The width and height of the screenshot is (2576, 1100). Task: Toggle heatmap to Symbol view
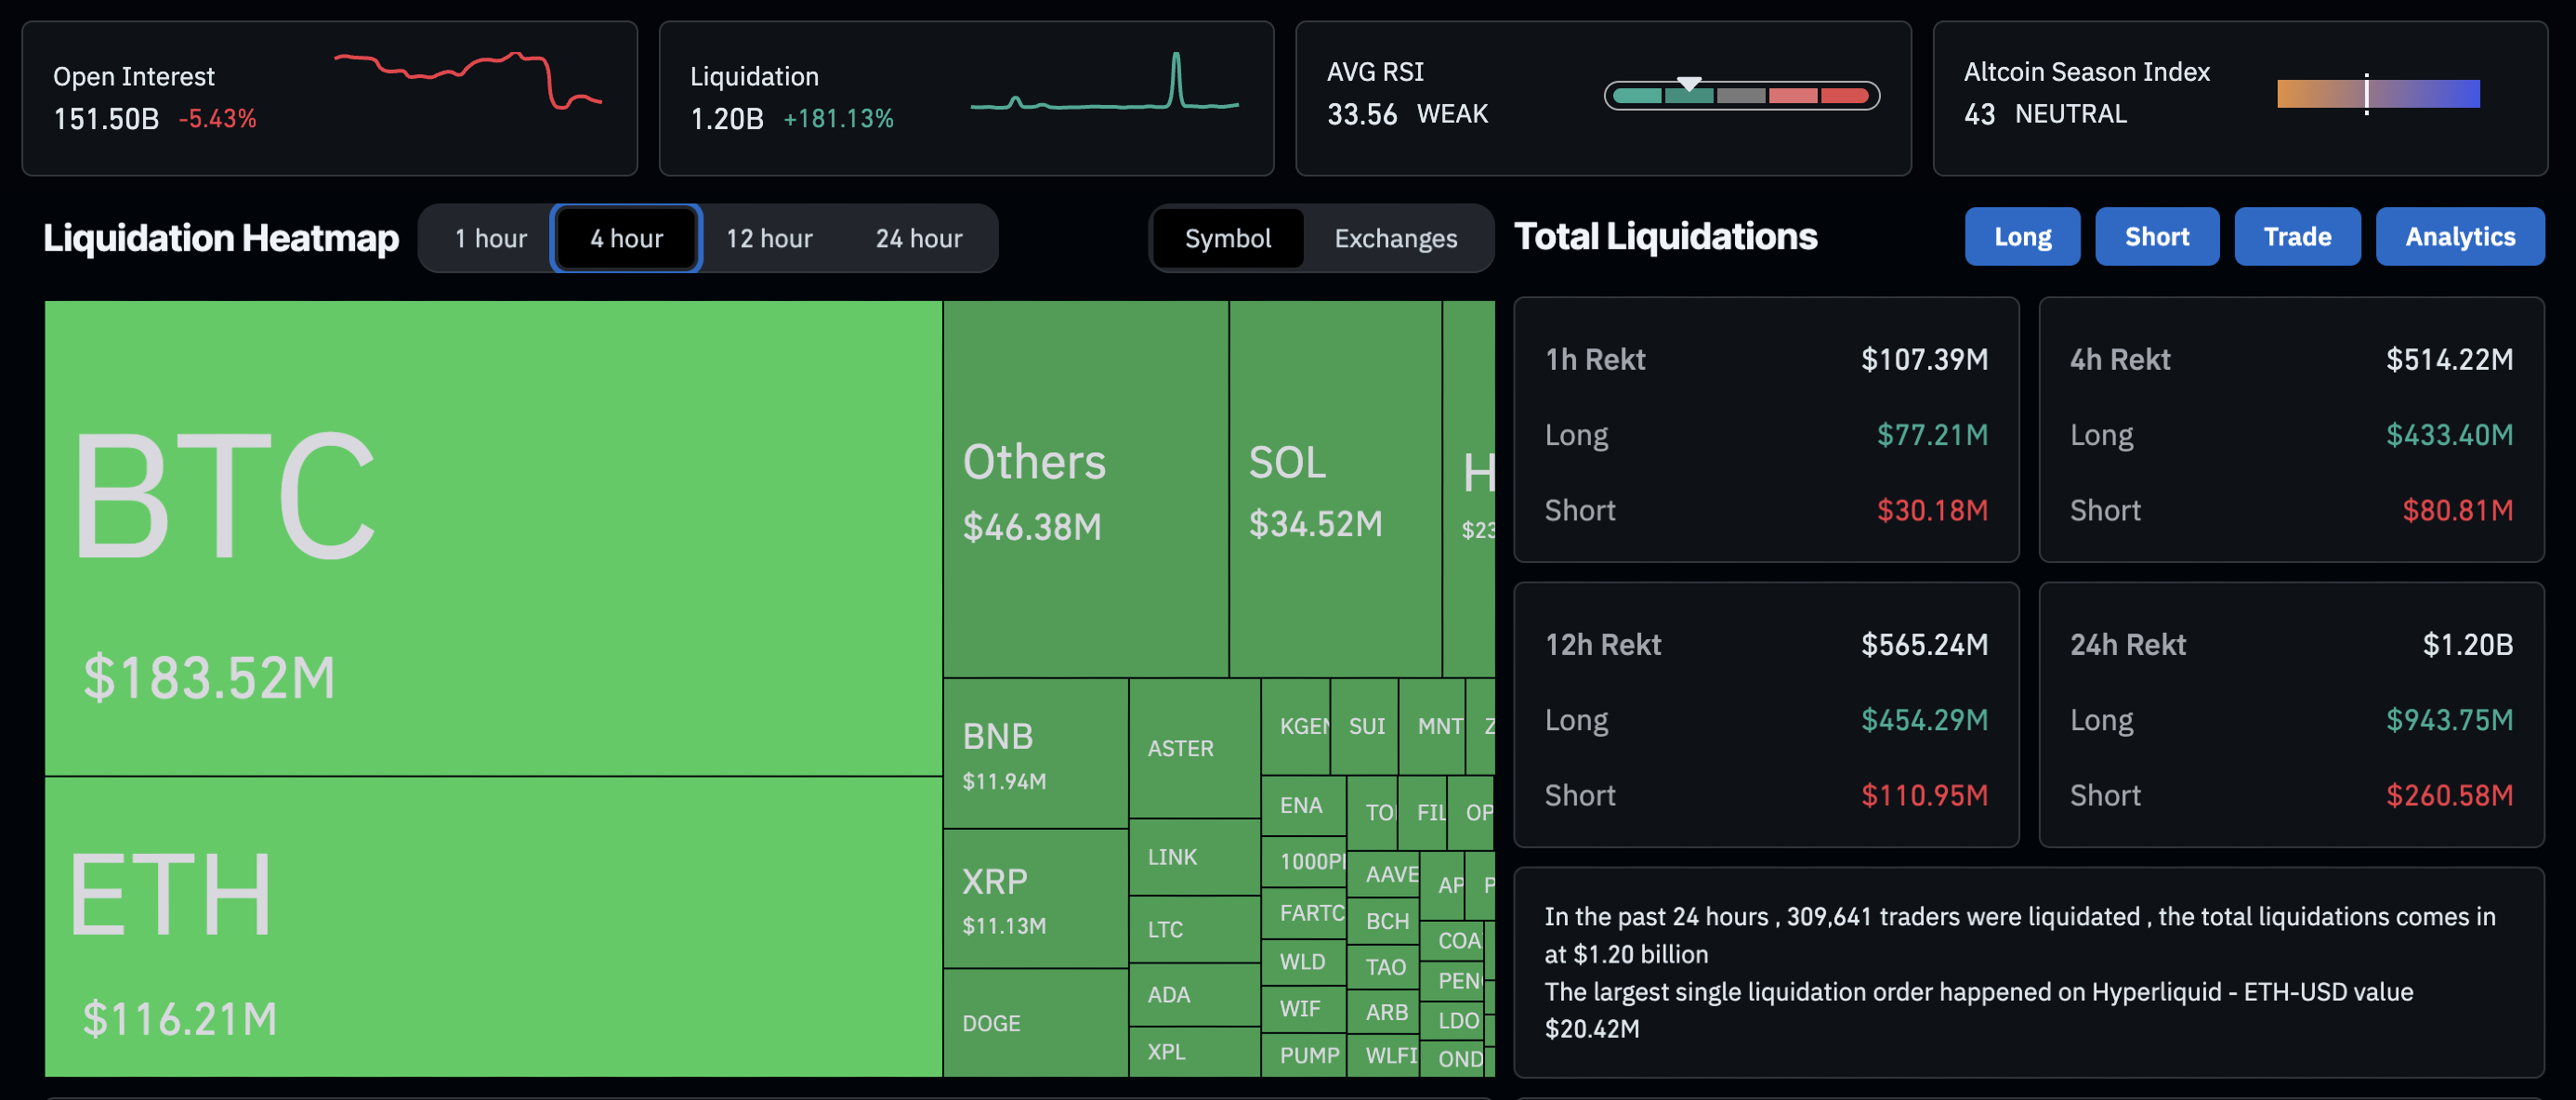(x=1227, y=238)
